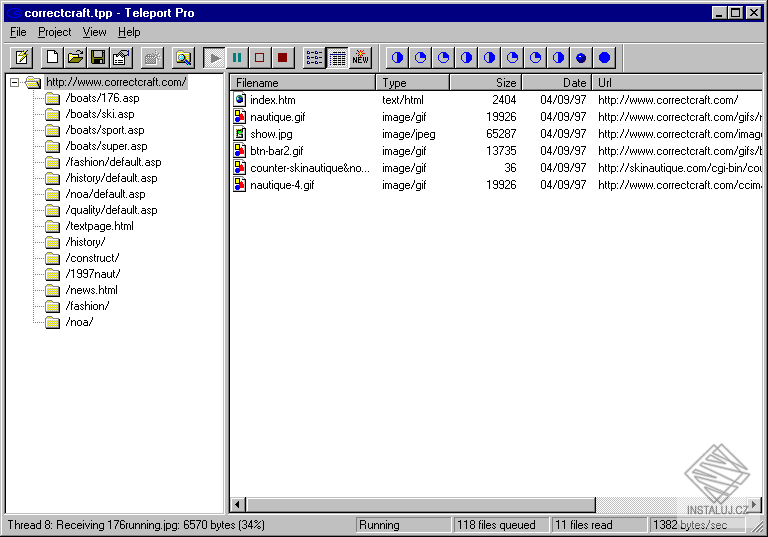
Task: Sort by the Filename column header
Action: point(303,82)
